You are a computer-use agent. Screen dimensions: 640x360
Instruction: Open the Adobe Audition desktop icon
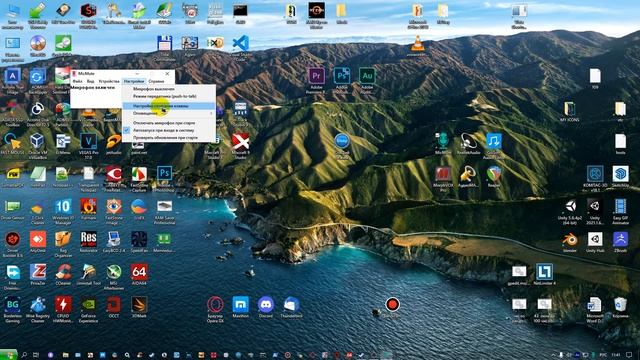point(367,76)
